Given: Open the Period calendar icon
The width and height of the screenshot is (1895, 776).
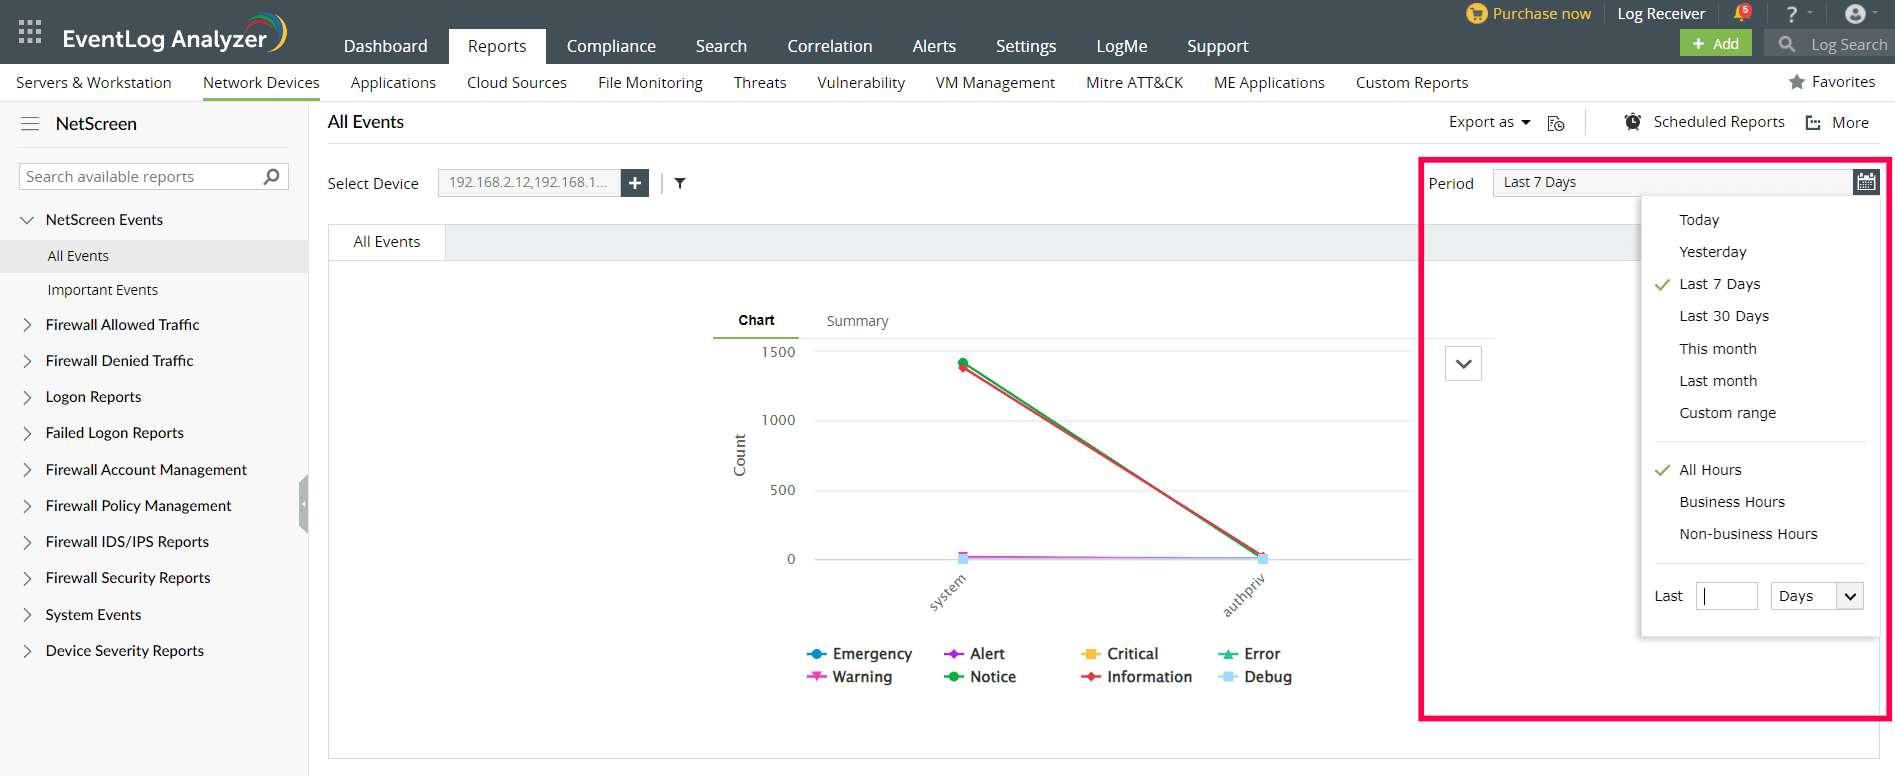Looking at the screenshot, I should tap(1866, 182).
